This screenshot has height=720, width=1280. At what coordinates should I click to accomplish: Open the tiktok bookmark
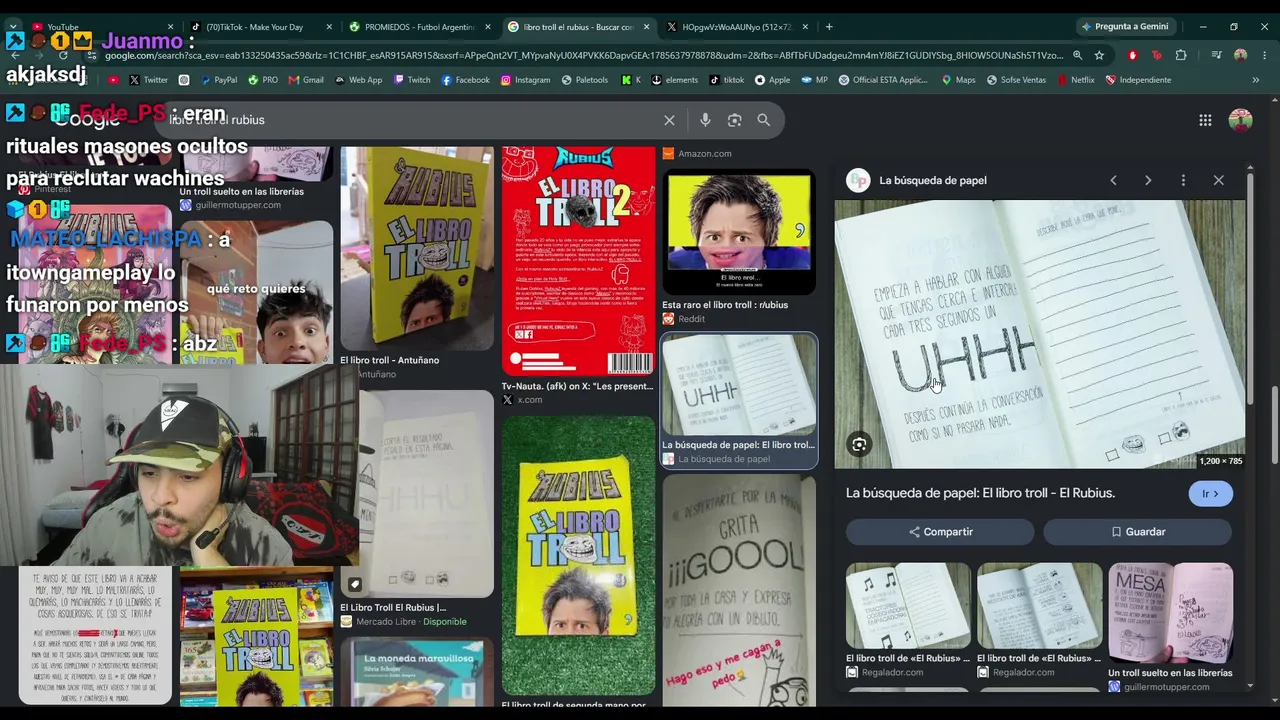[726, 80]
